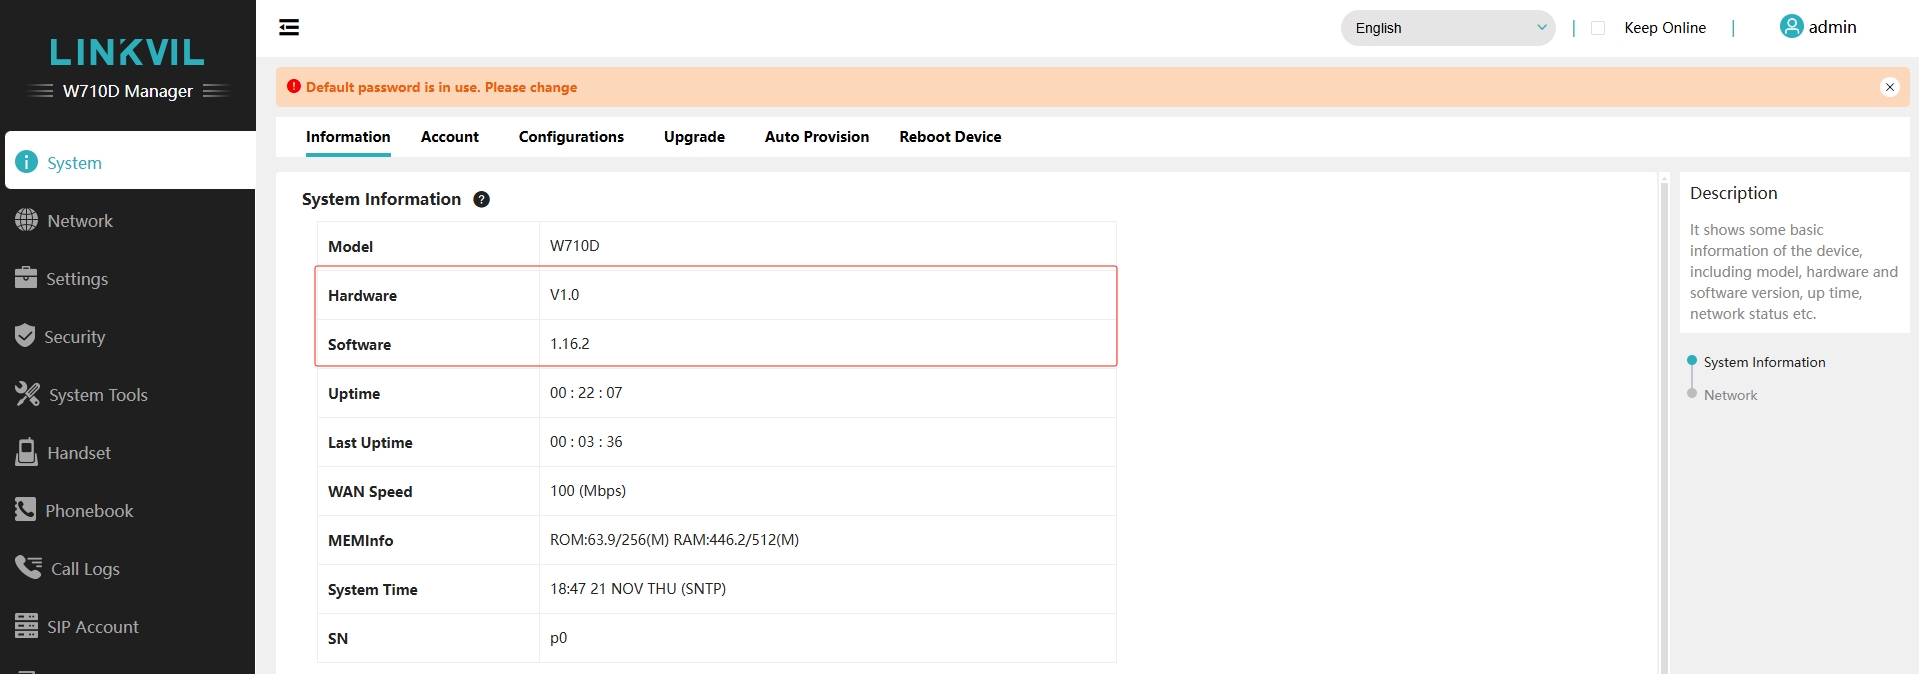Open the Call Logs phone icon
The width and height of the screenshot is (1919, 674).
[x=28, y=567]
